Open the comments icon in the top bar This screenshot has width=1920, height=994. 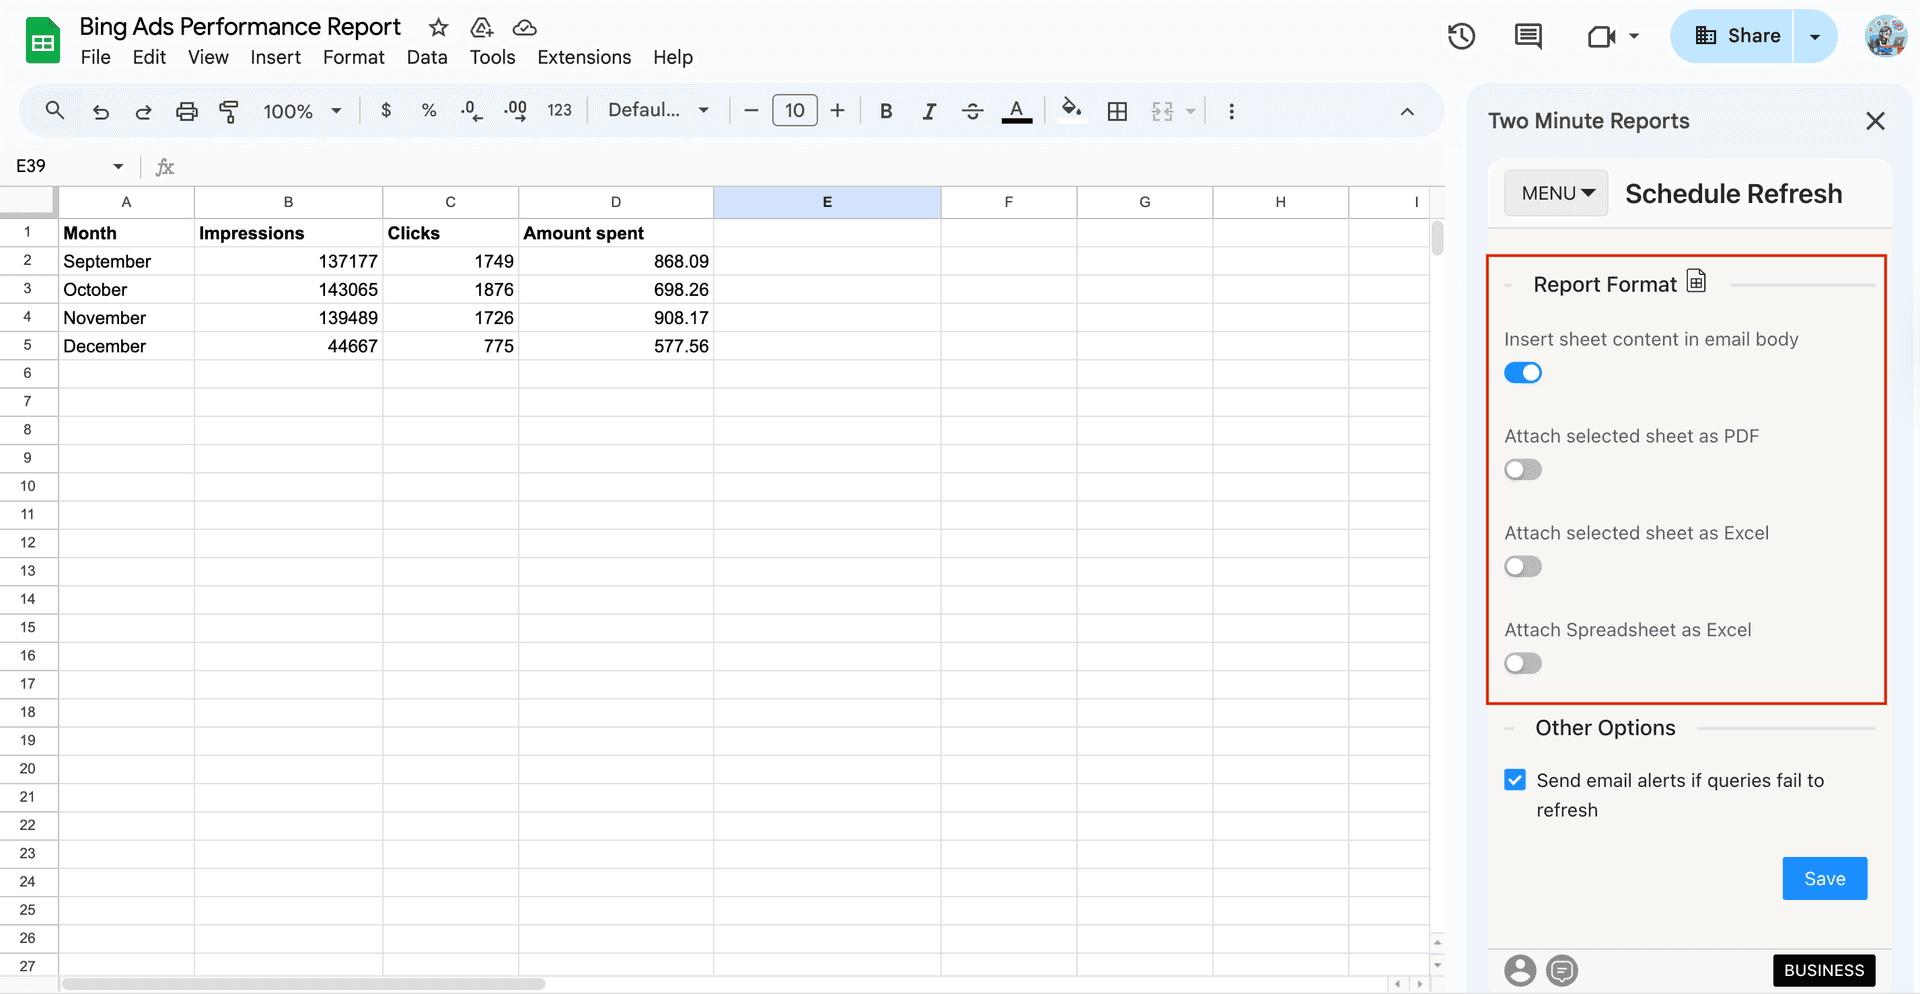click(1527, 36)
